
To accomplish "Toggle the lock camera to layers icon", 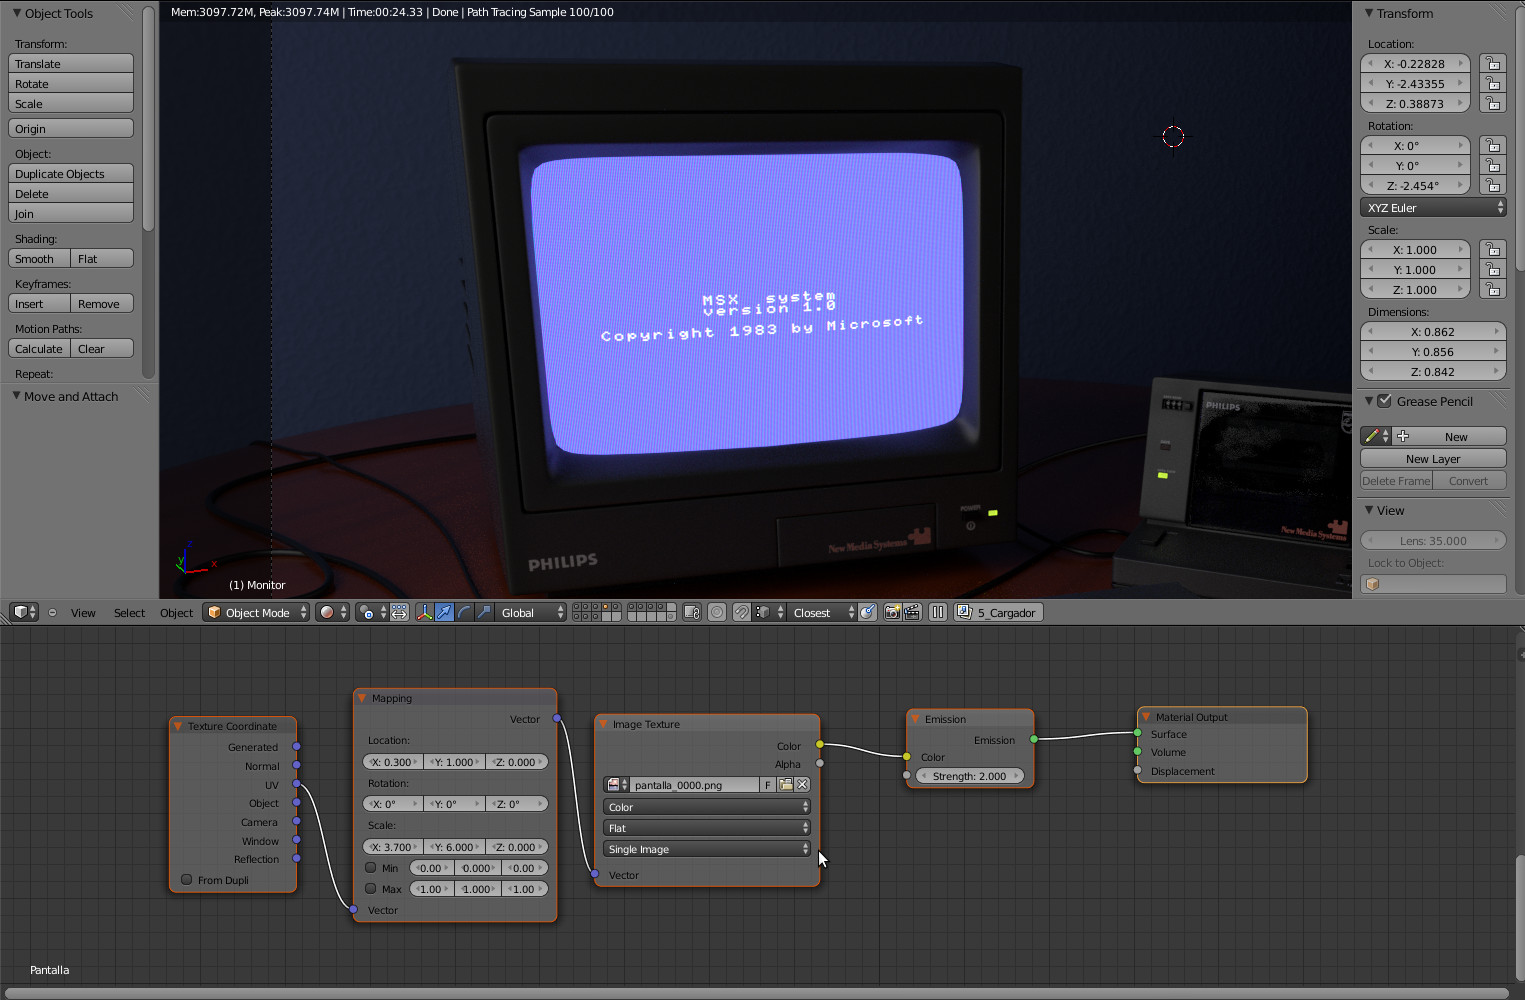I will pos(692,612).
